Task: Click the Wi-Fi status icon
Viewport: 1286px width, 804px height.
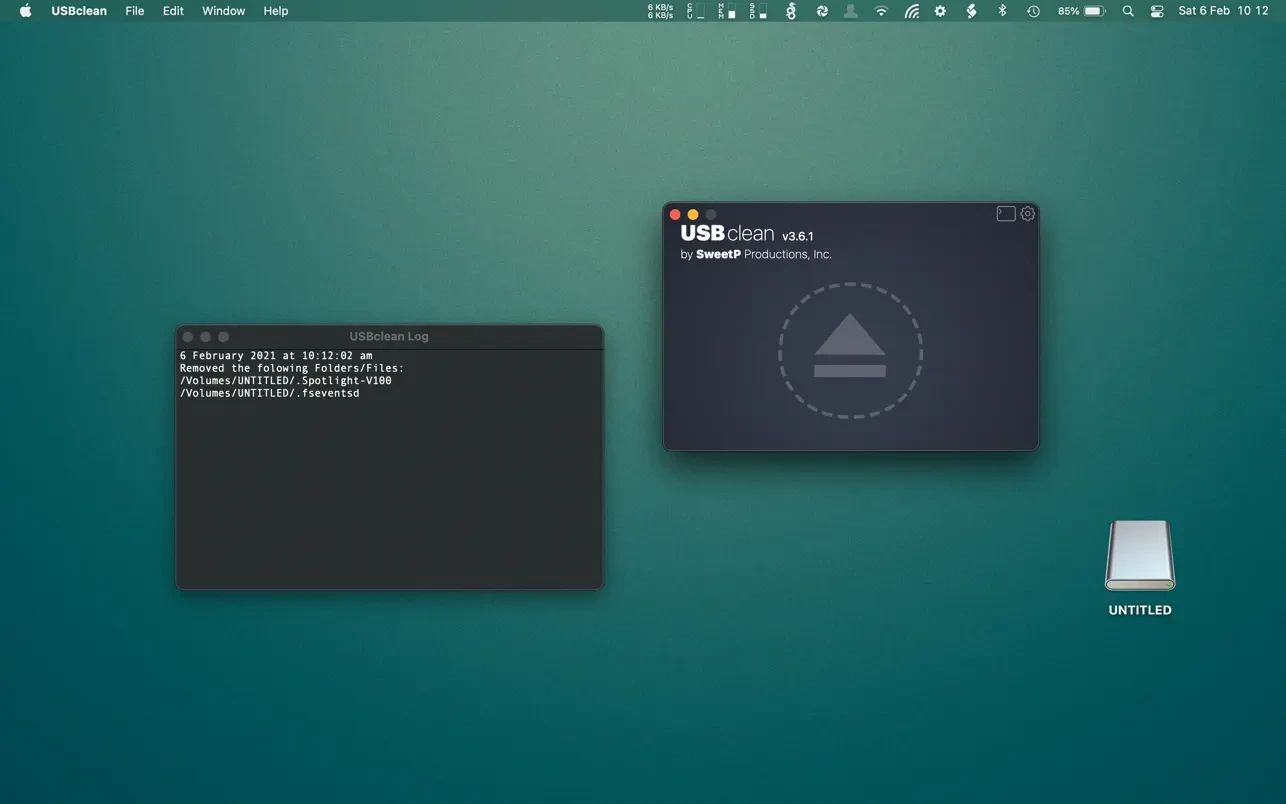Action: pos(881,11)
